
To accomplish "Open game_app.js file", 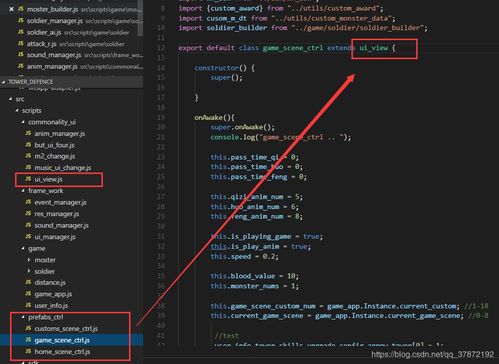I will [53, 294].
